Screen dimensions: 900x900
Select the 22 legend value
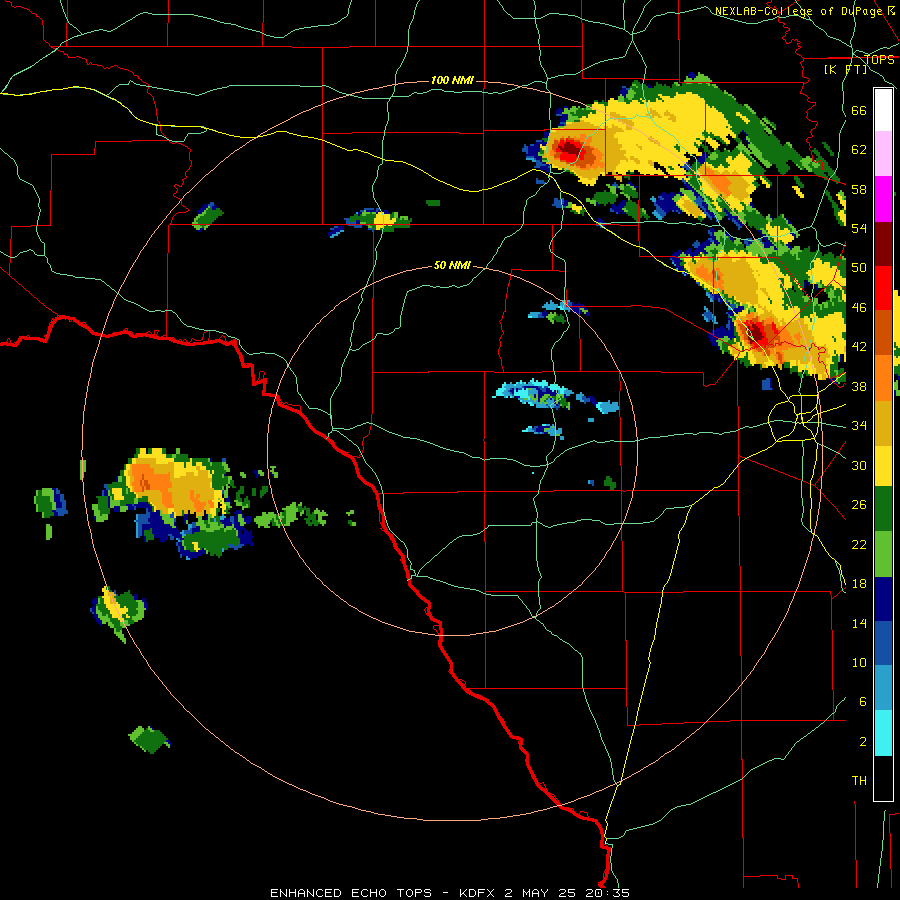click(859, 544)
